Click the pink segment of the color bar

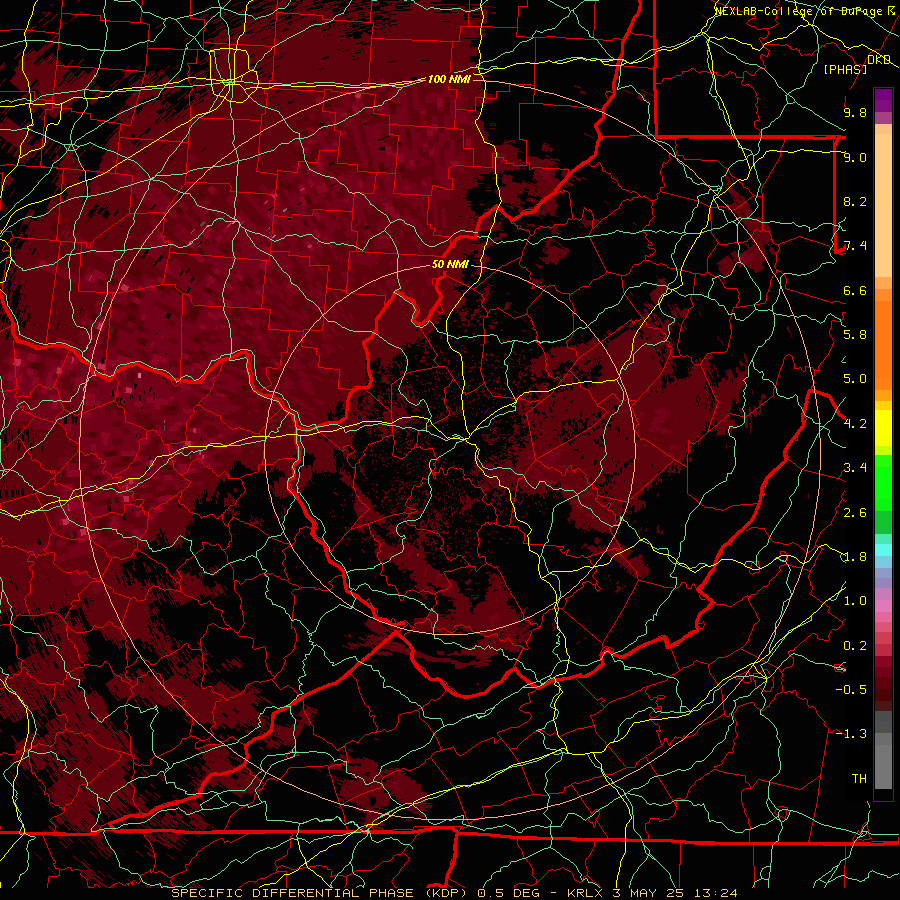(883, 606)
